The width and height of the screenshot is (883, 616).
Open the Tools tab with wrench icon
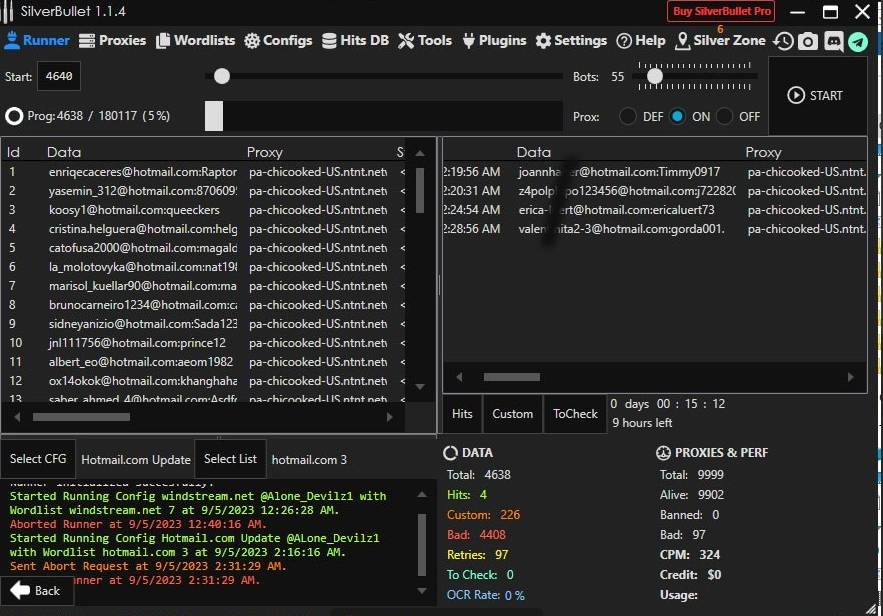(425, 41)
